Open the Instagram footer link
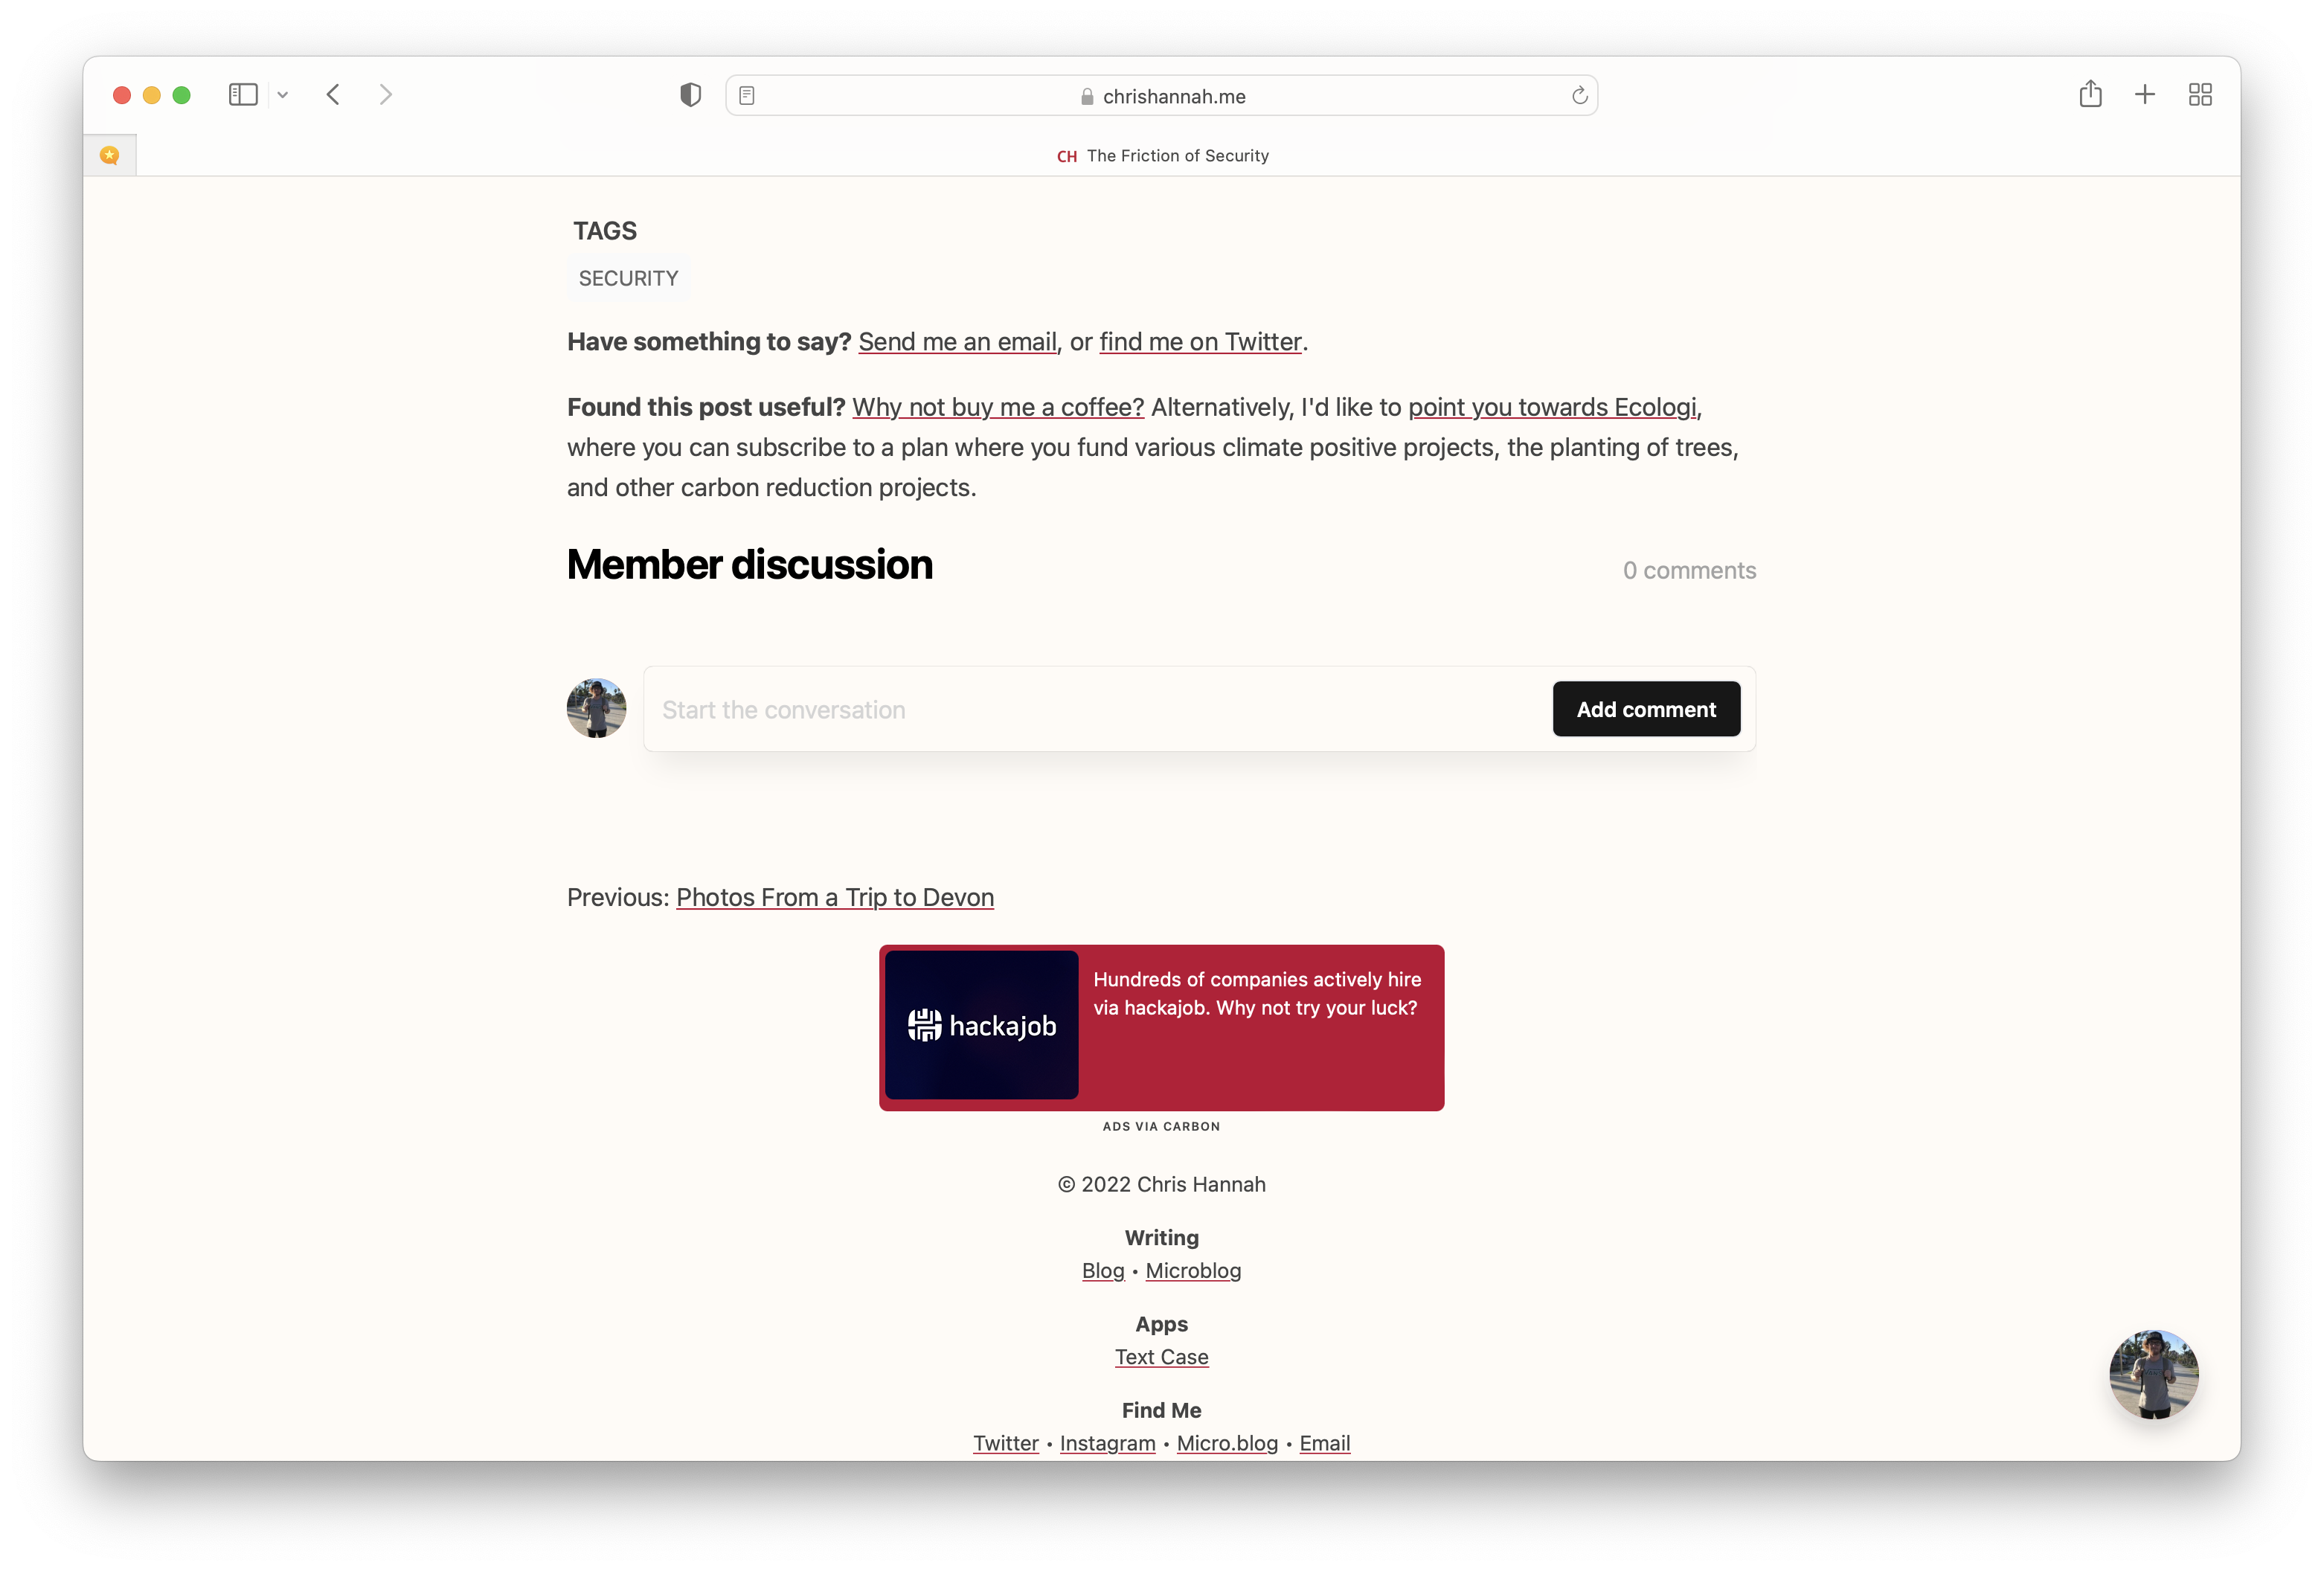 [x=1107, y=1443]
